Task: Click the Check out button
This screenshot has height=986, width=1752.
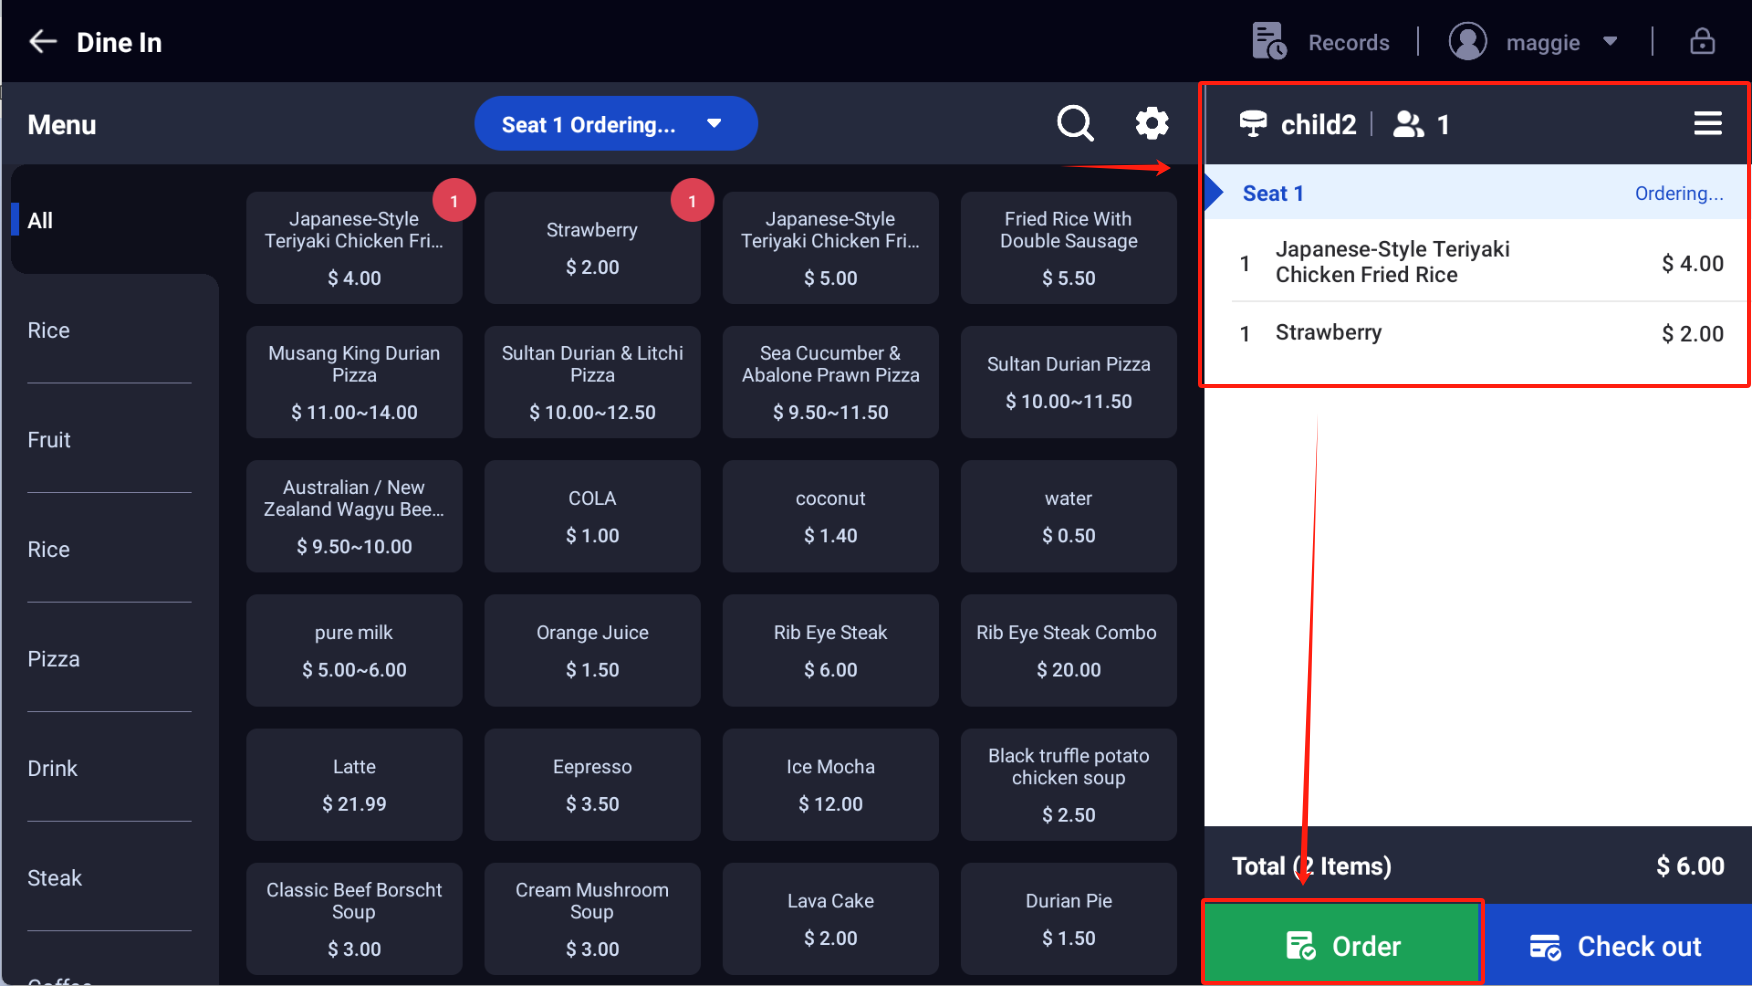Action: click(1617, 945)
